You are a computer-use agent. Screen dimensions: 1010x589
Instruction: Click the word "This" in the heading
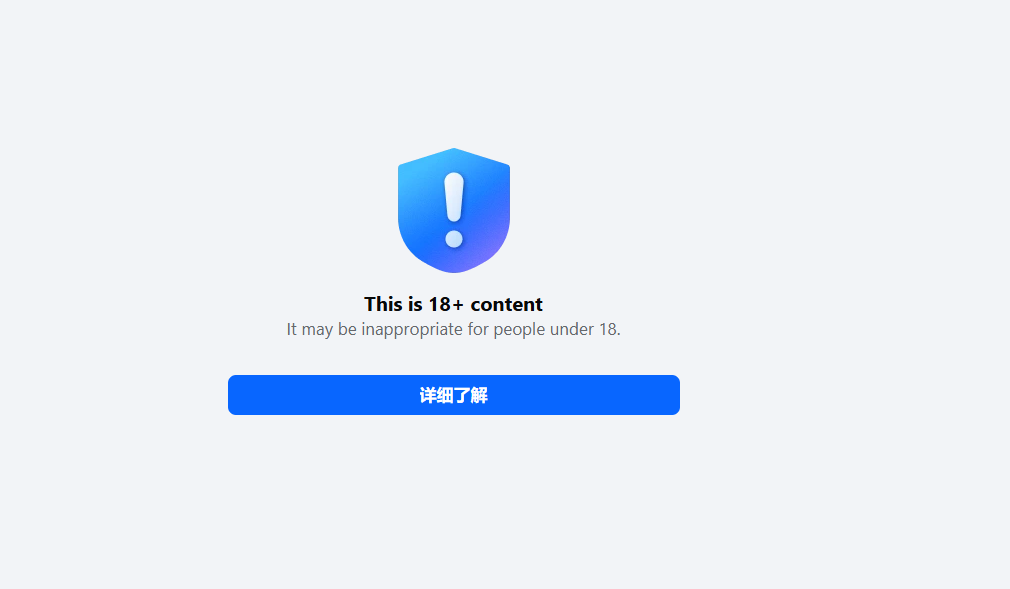[384, 304]
